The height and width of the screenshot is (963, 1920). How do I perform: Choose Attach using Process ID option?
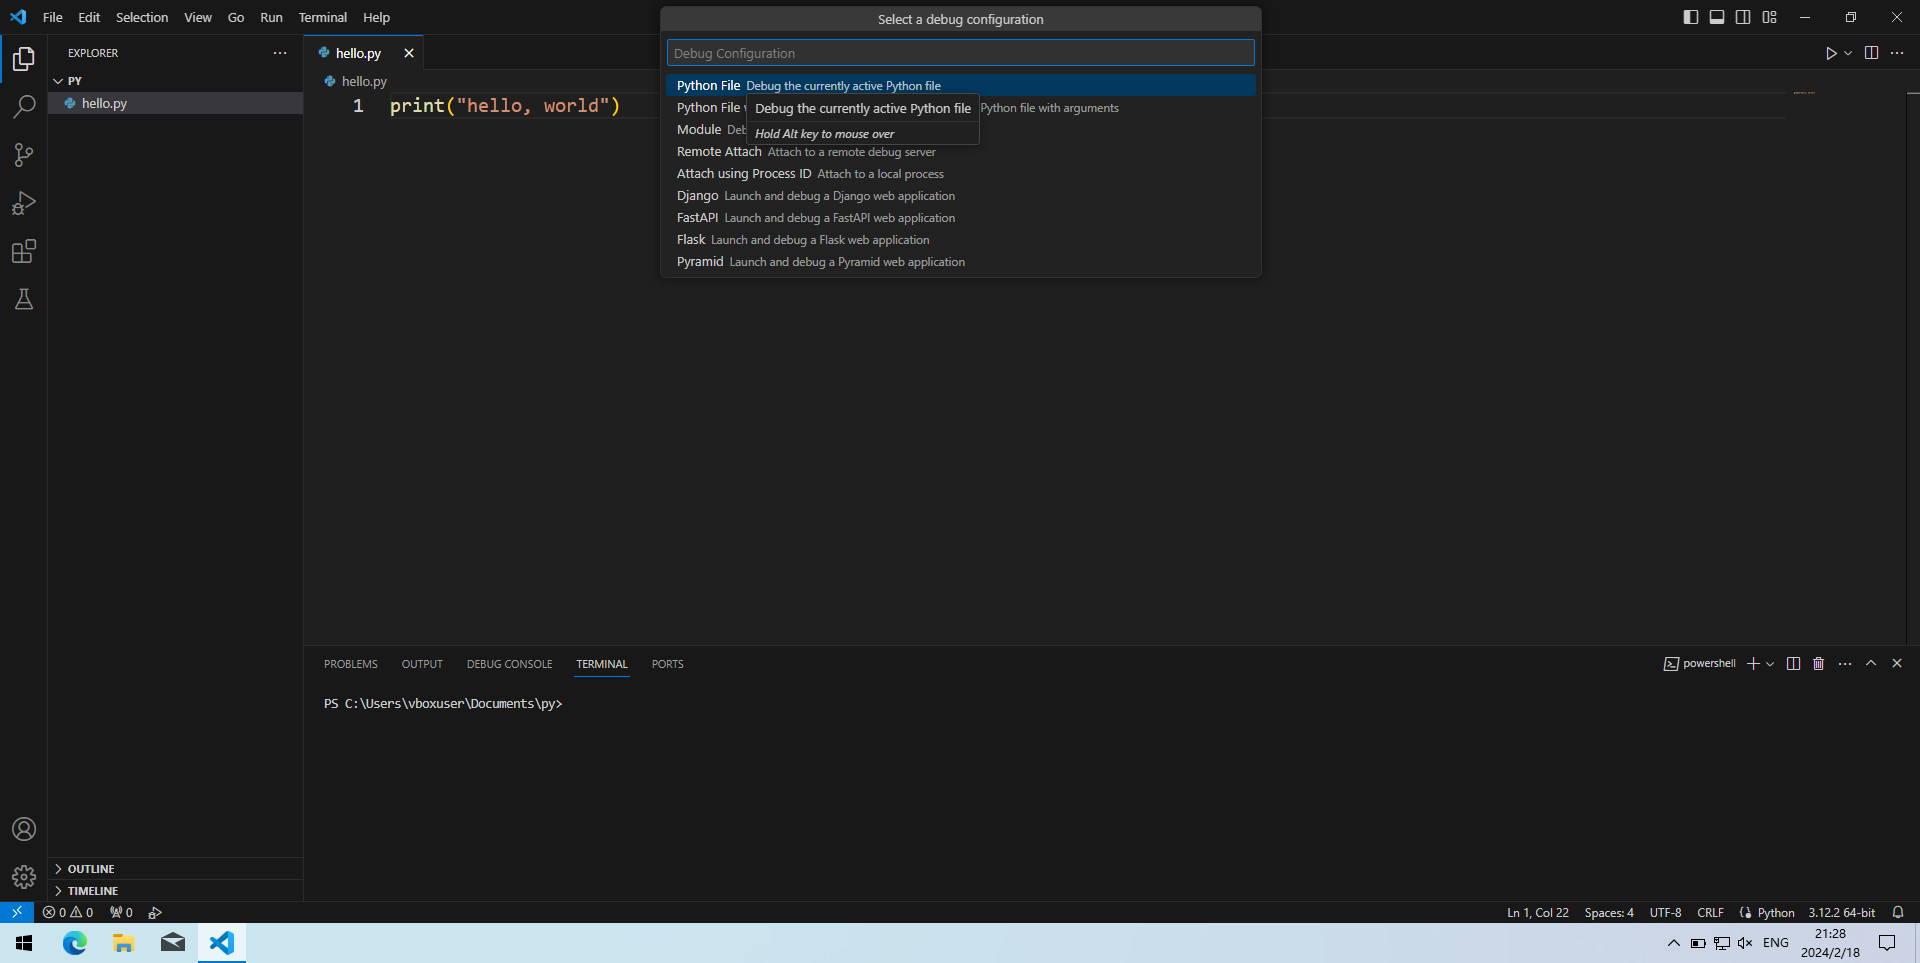tap(960, 174)
